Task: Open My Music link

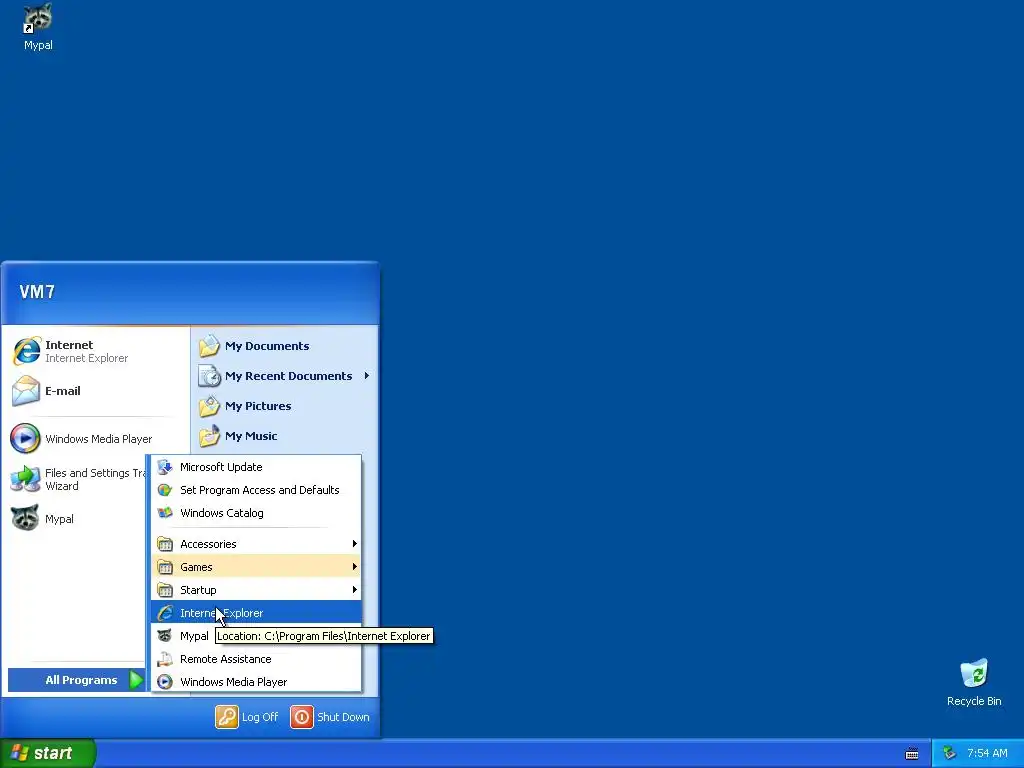Action: click(x=251, y=436)
